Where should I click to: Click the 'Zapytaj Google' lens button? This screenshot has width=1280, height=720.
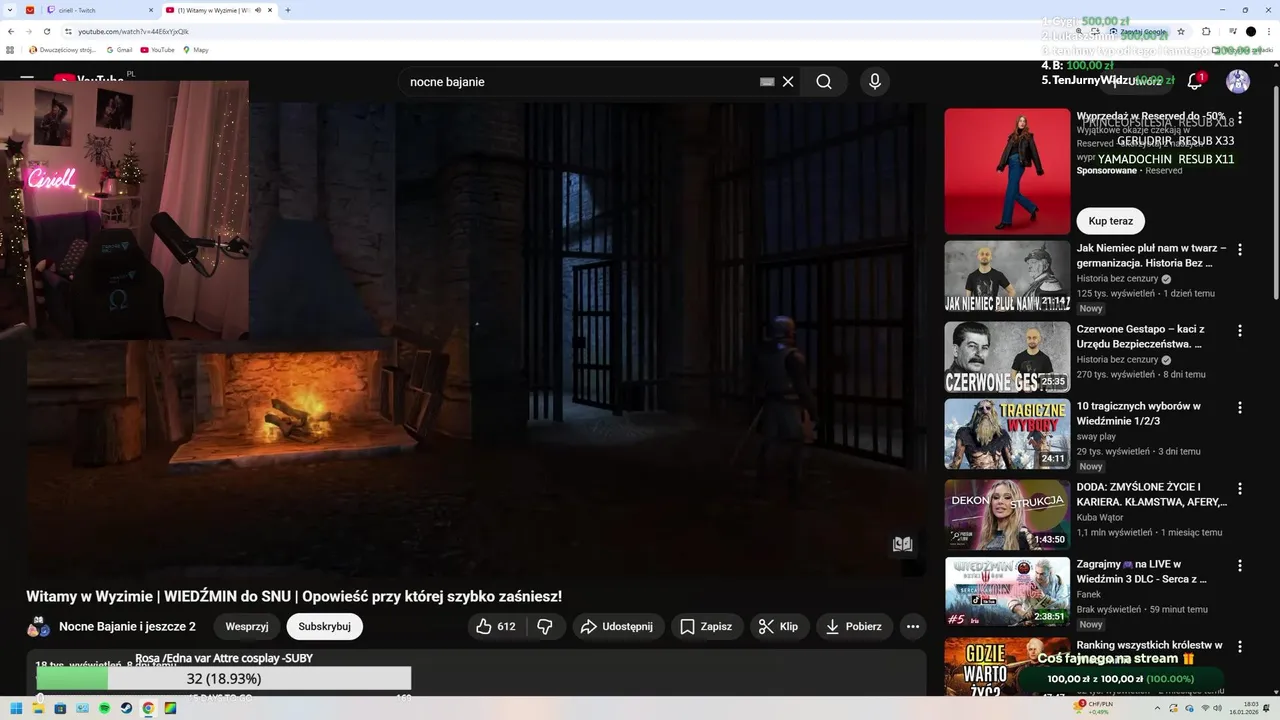1138,31
